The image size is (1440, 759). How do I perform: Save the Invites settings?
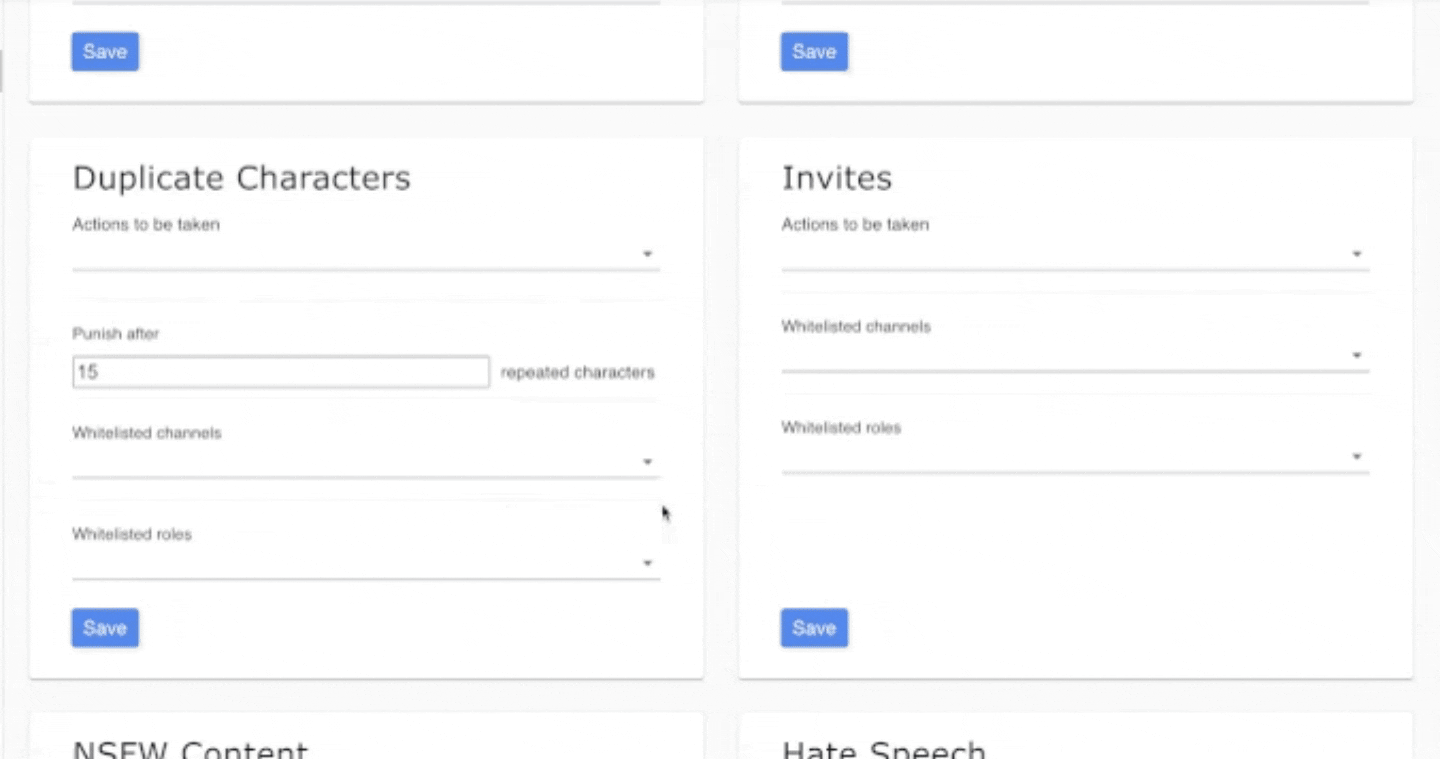[x=814, y=628]
